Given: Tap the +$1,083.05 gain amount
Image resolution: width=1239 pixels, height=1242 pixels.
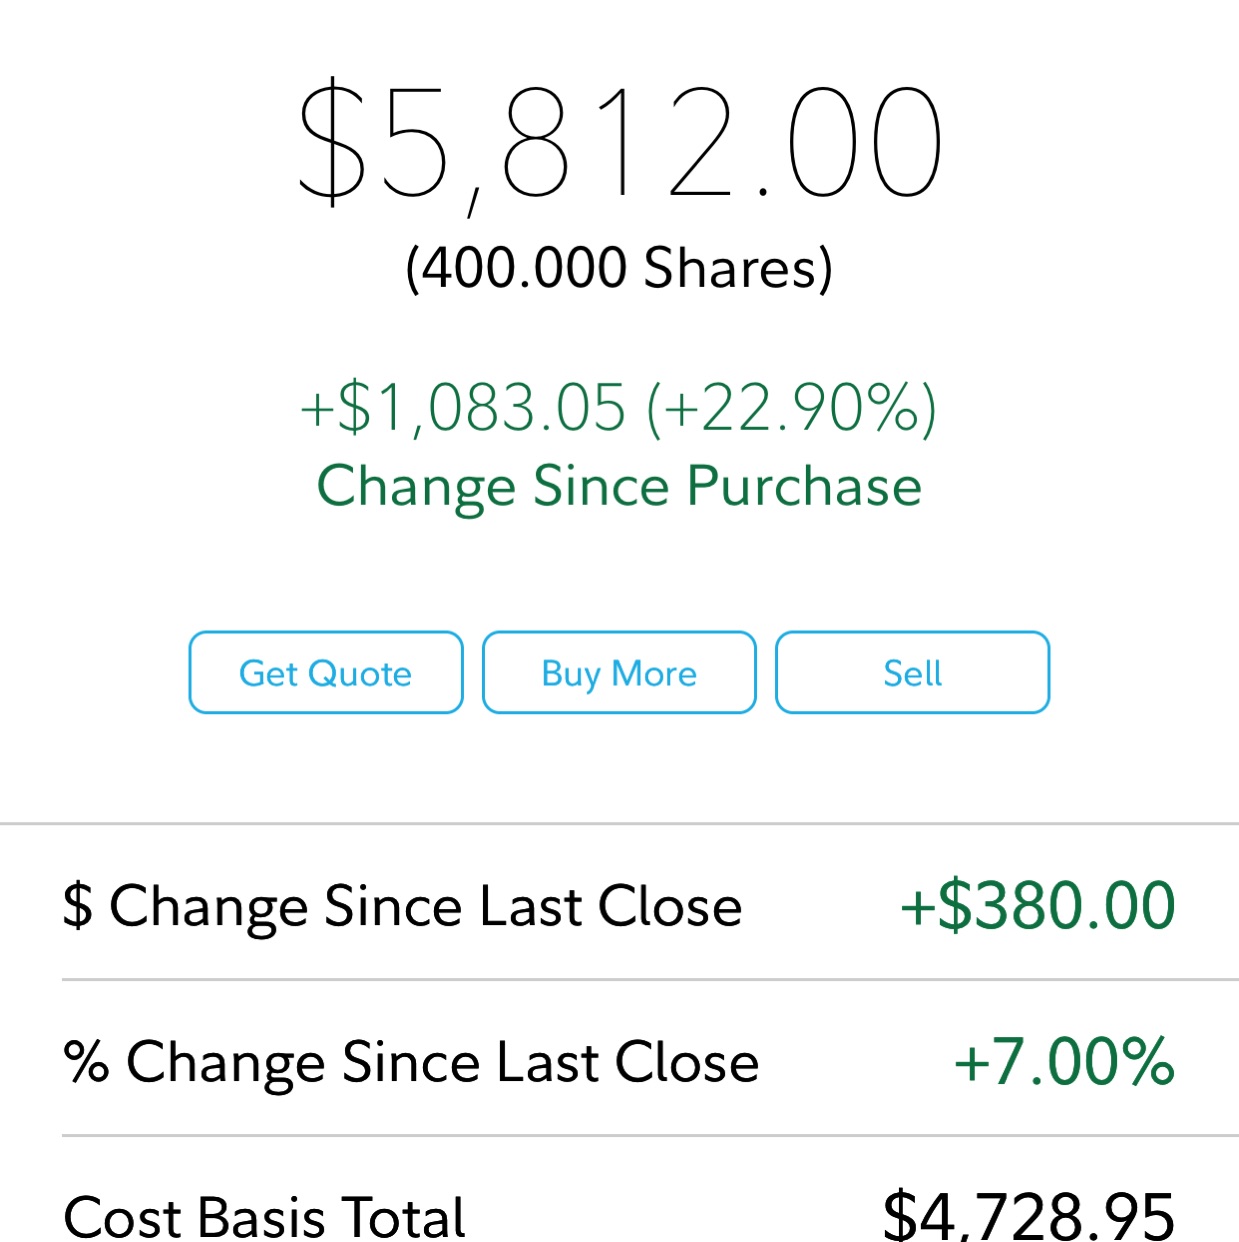Looking at the screenshot, I should coord(463,408).
